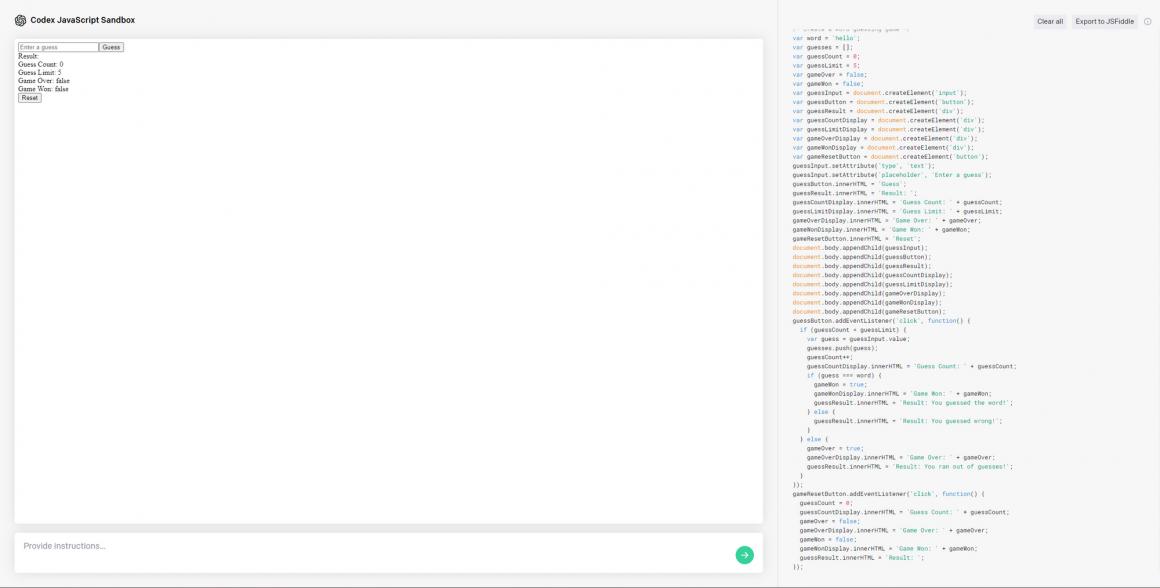Click the info icon beside Export to JSFiddle

tap(1147, 21)
